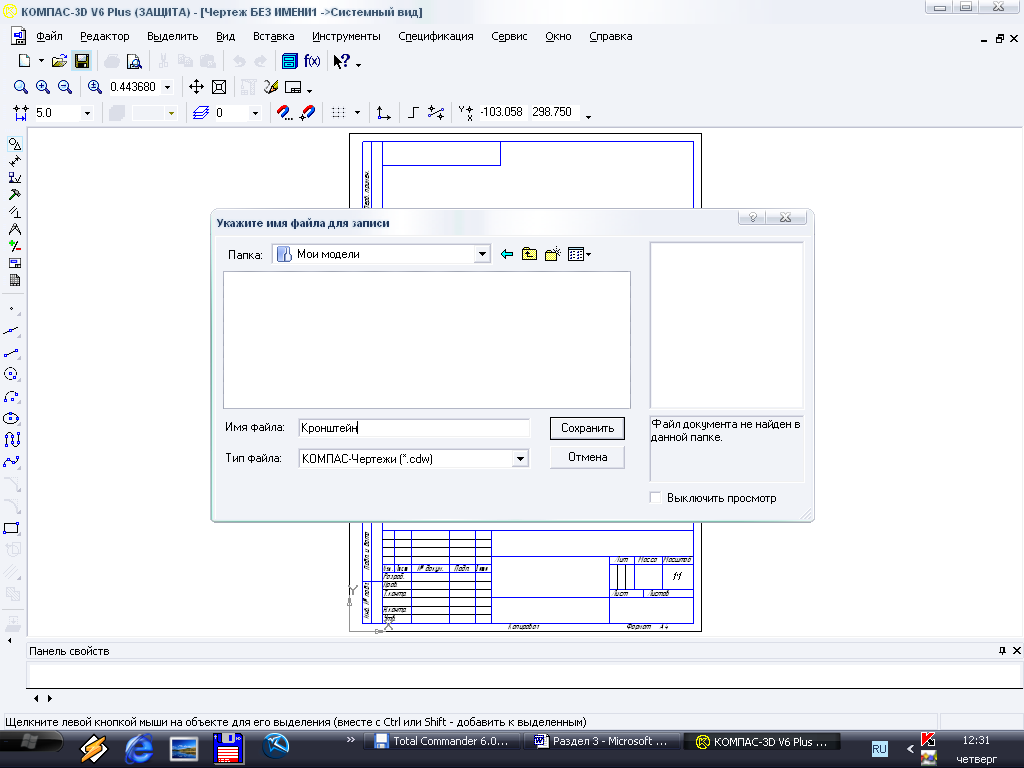Click the X coordinate field -103.058

coord(502,112)
